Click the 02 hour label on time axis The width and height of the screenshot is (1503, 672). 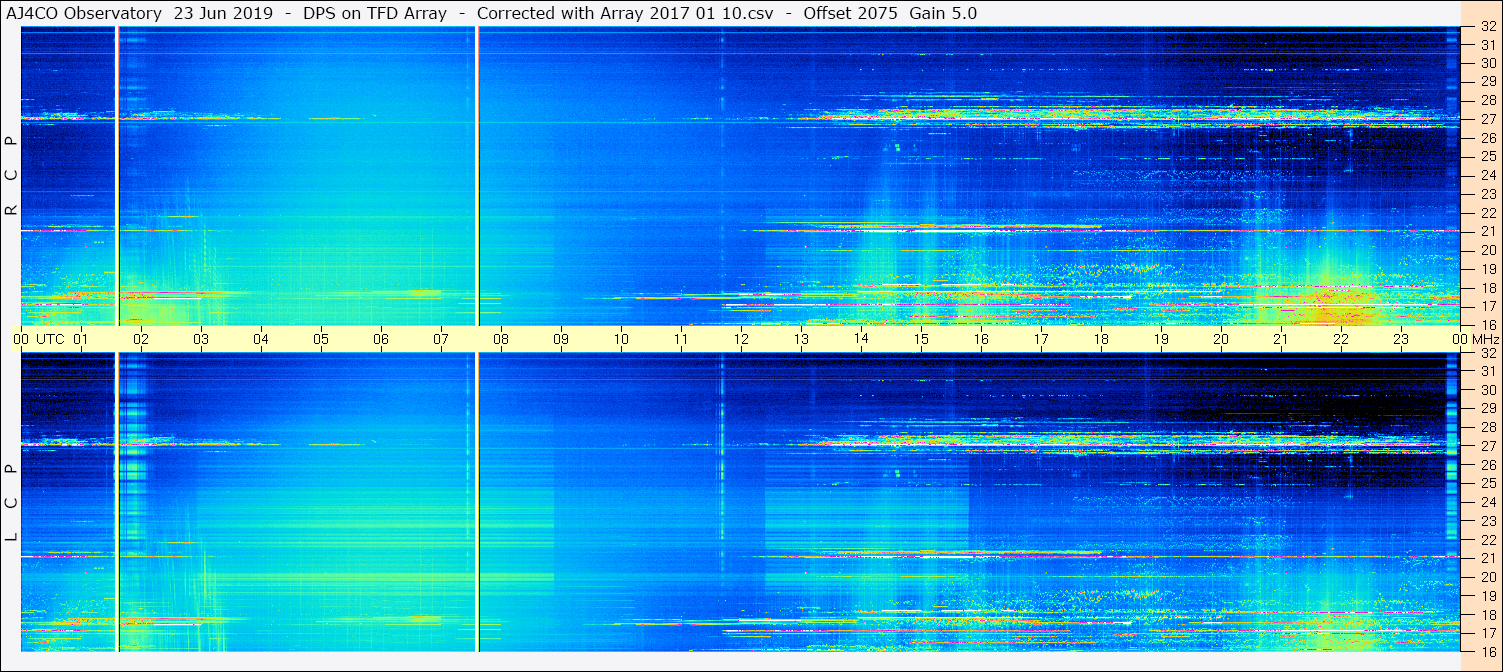coord(141,339)
